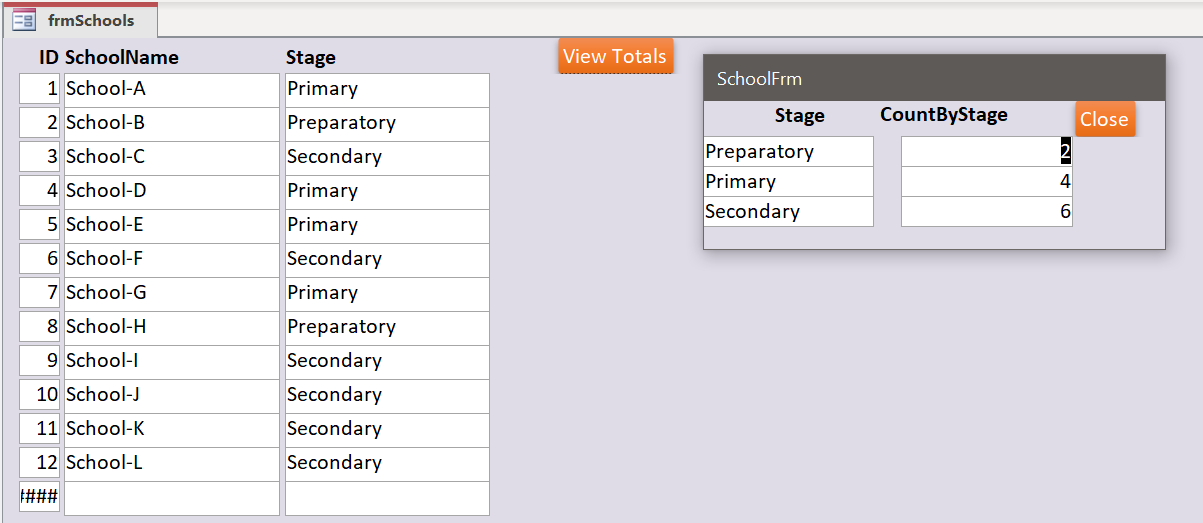Click the empty new-record Stage field
The image size is (1203, 523).
387,498
